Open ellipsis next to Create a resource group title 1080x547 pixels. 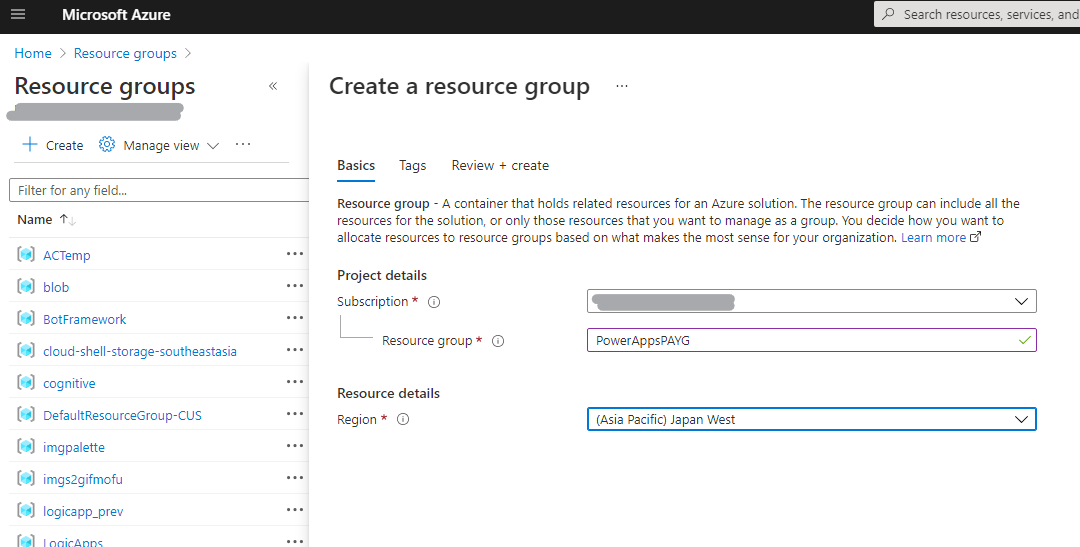tap(622, 86)
